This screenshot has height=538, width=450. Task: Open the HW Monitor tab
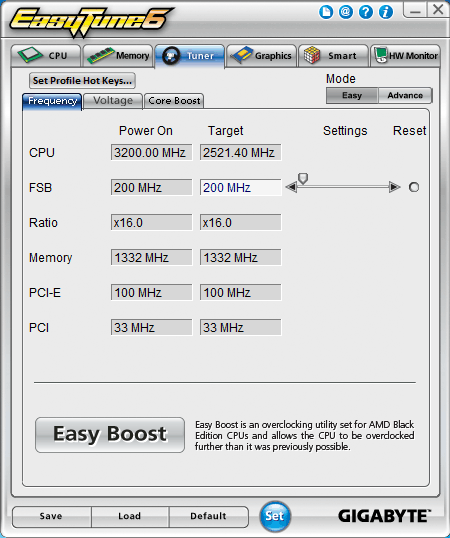pyautogui.click(x=405, y=56)
